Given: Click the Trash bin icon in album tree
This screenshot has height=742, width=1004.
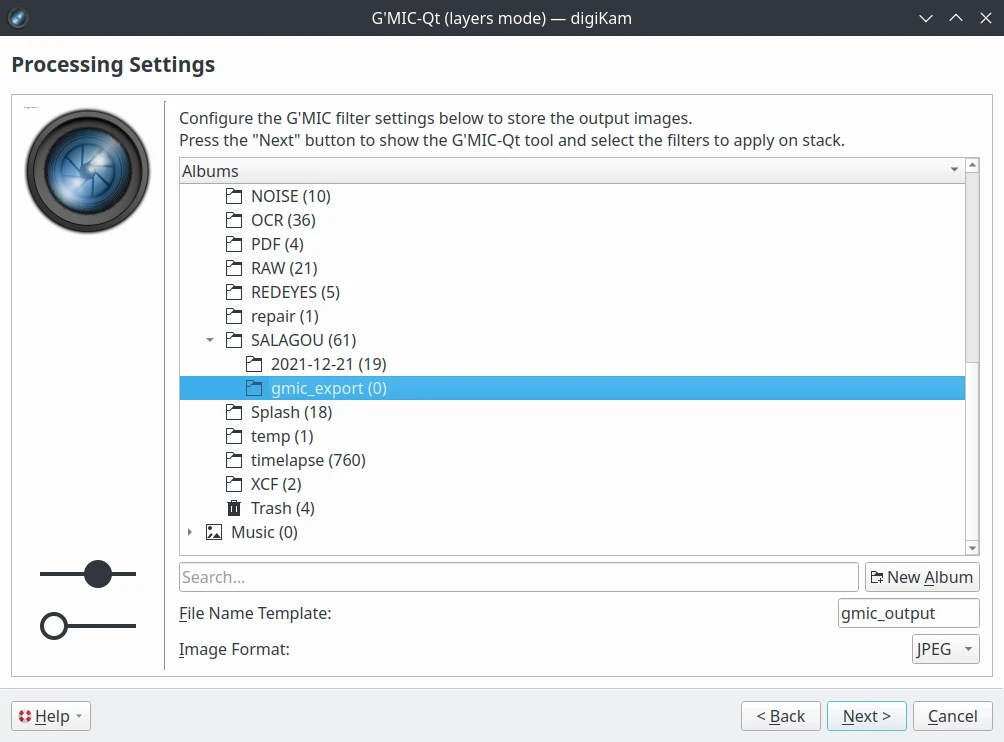Looking at the screenshot, I should pyautogui.click(x=234, y=508).
